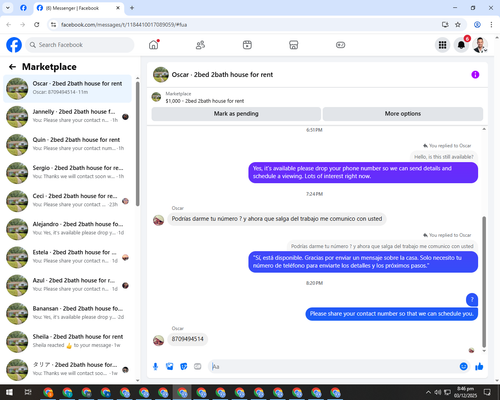Choose a GIF icon

198,367
